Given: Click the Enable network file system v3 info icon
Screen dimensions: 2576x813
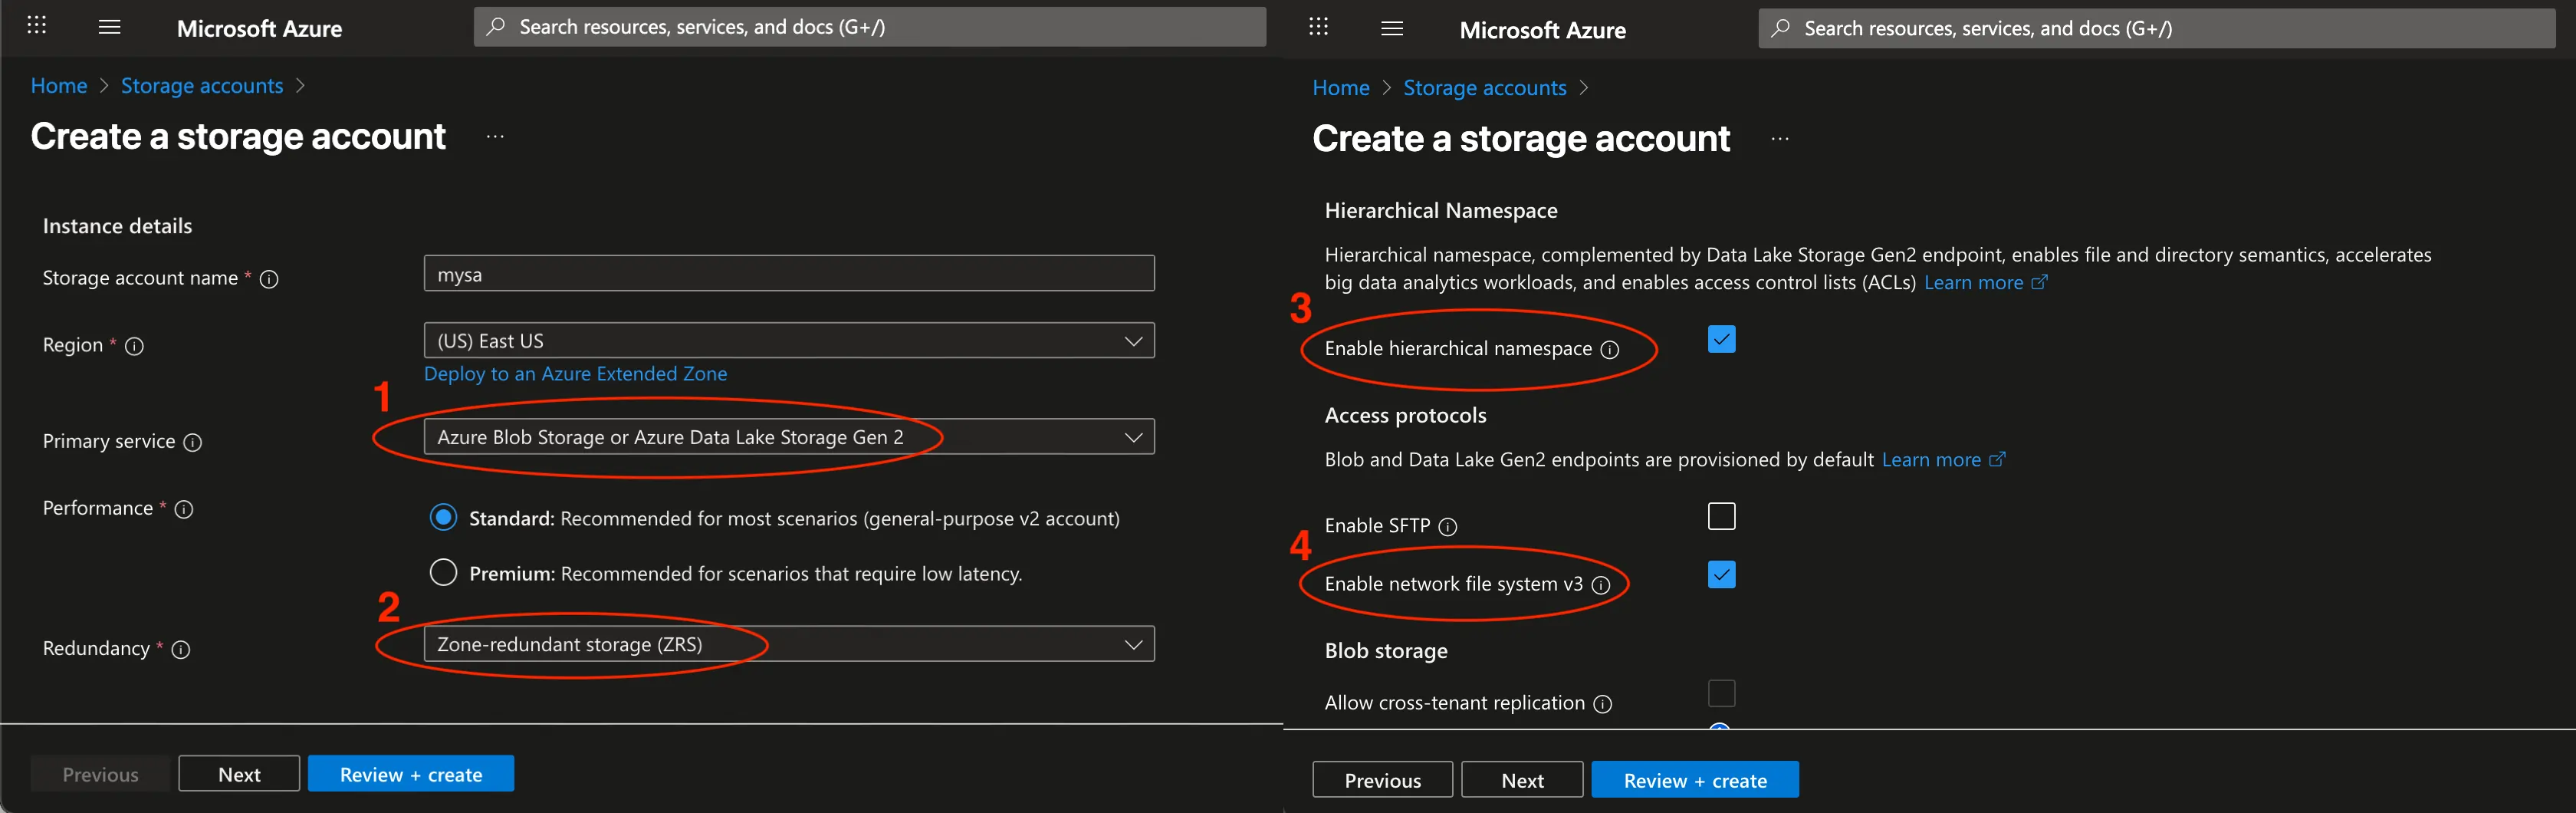Looking at the screenshot, I should coord(1601,585).
